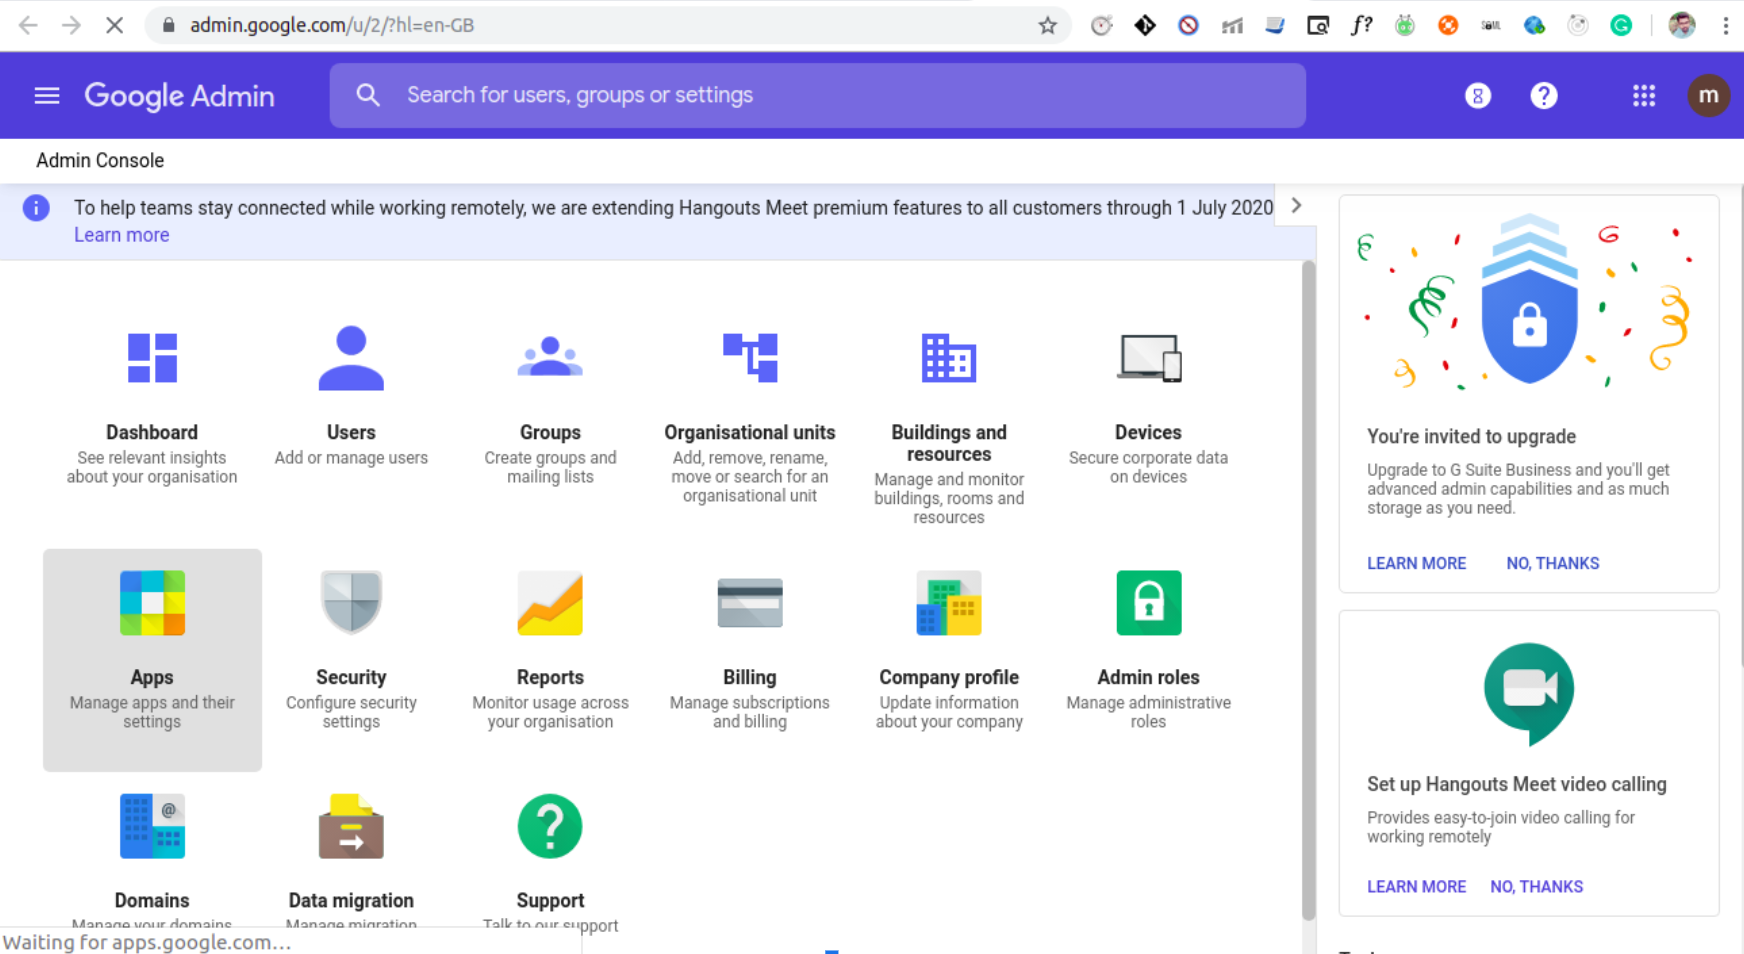Open the Dashboard icon
The height and width of the screenshot is (954, 1744).
coord(152,358)
